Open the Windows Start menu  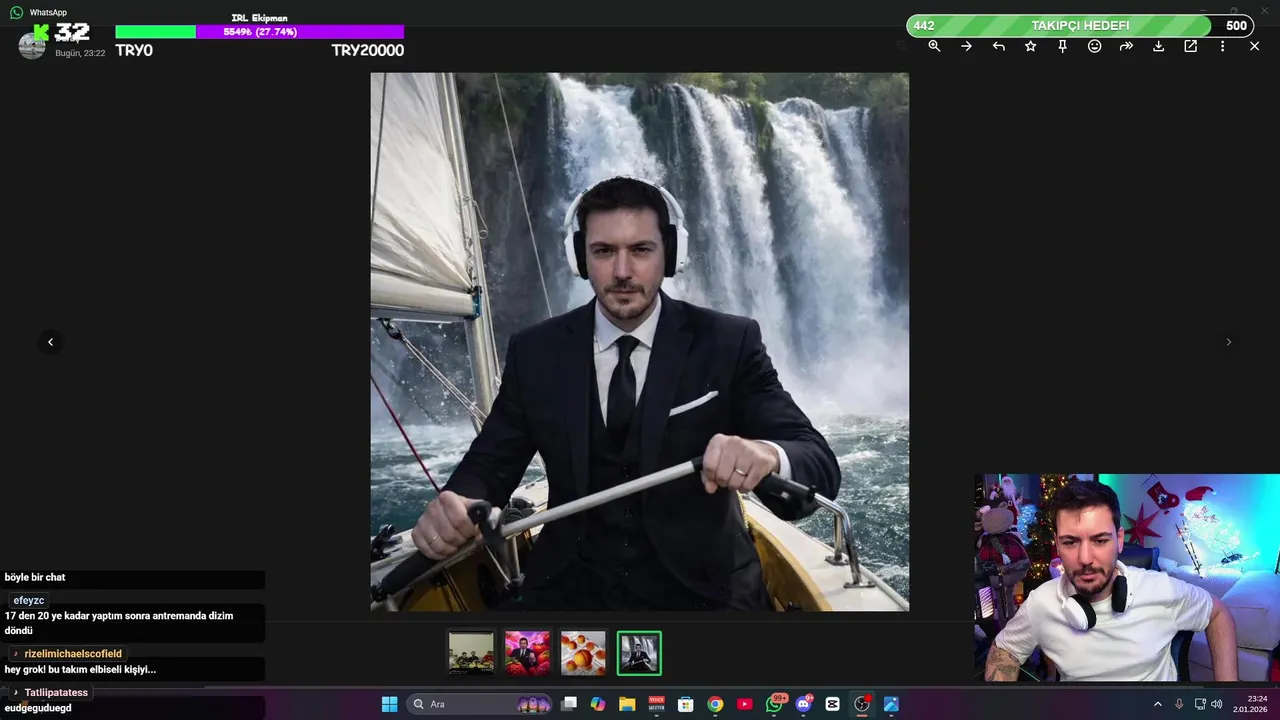coord(389,704)
